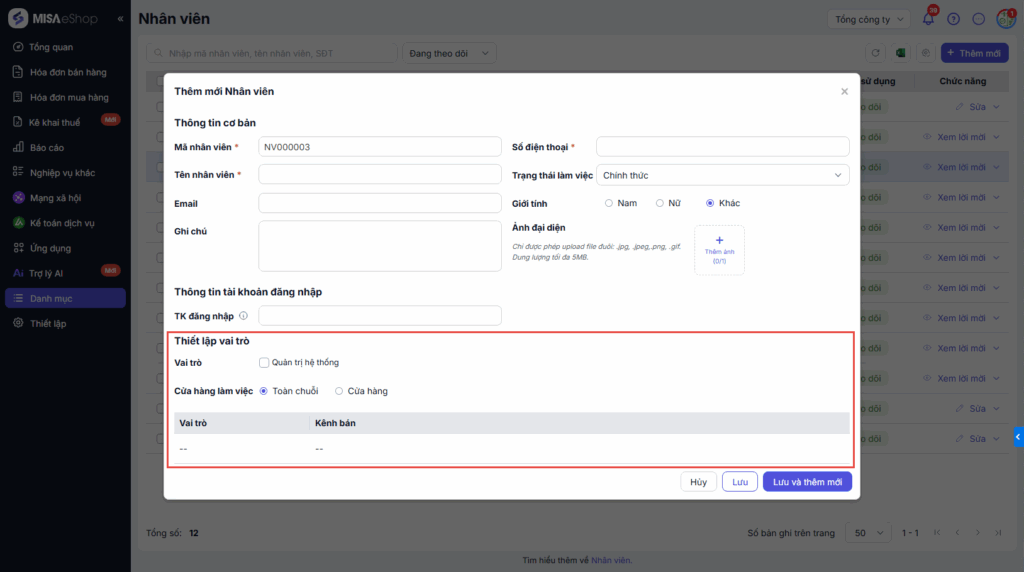Image resolution: width=1024 pixels, height=572 pixels.
Task: Click the Lưu và thêm mới button
Action: 807,482
